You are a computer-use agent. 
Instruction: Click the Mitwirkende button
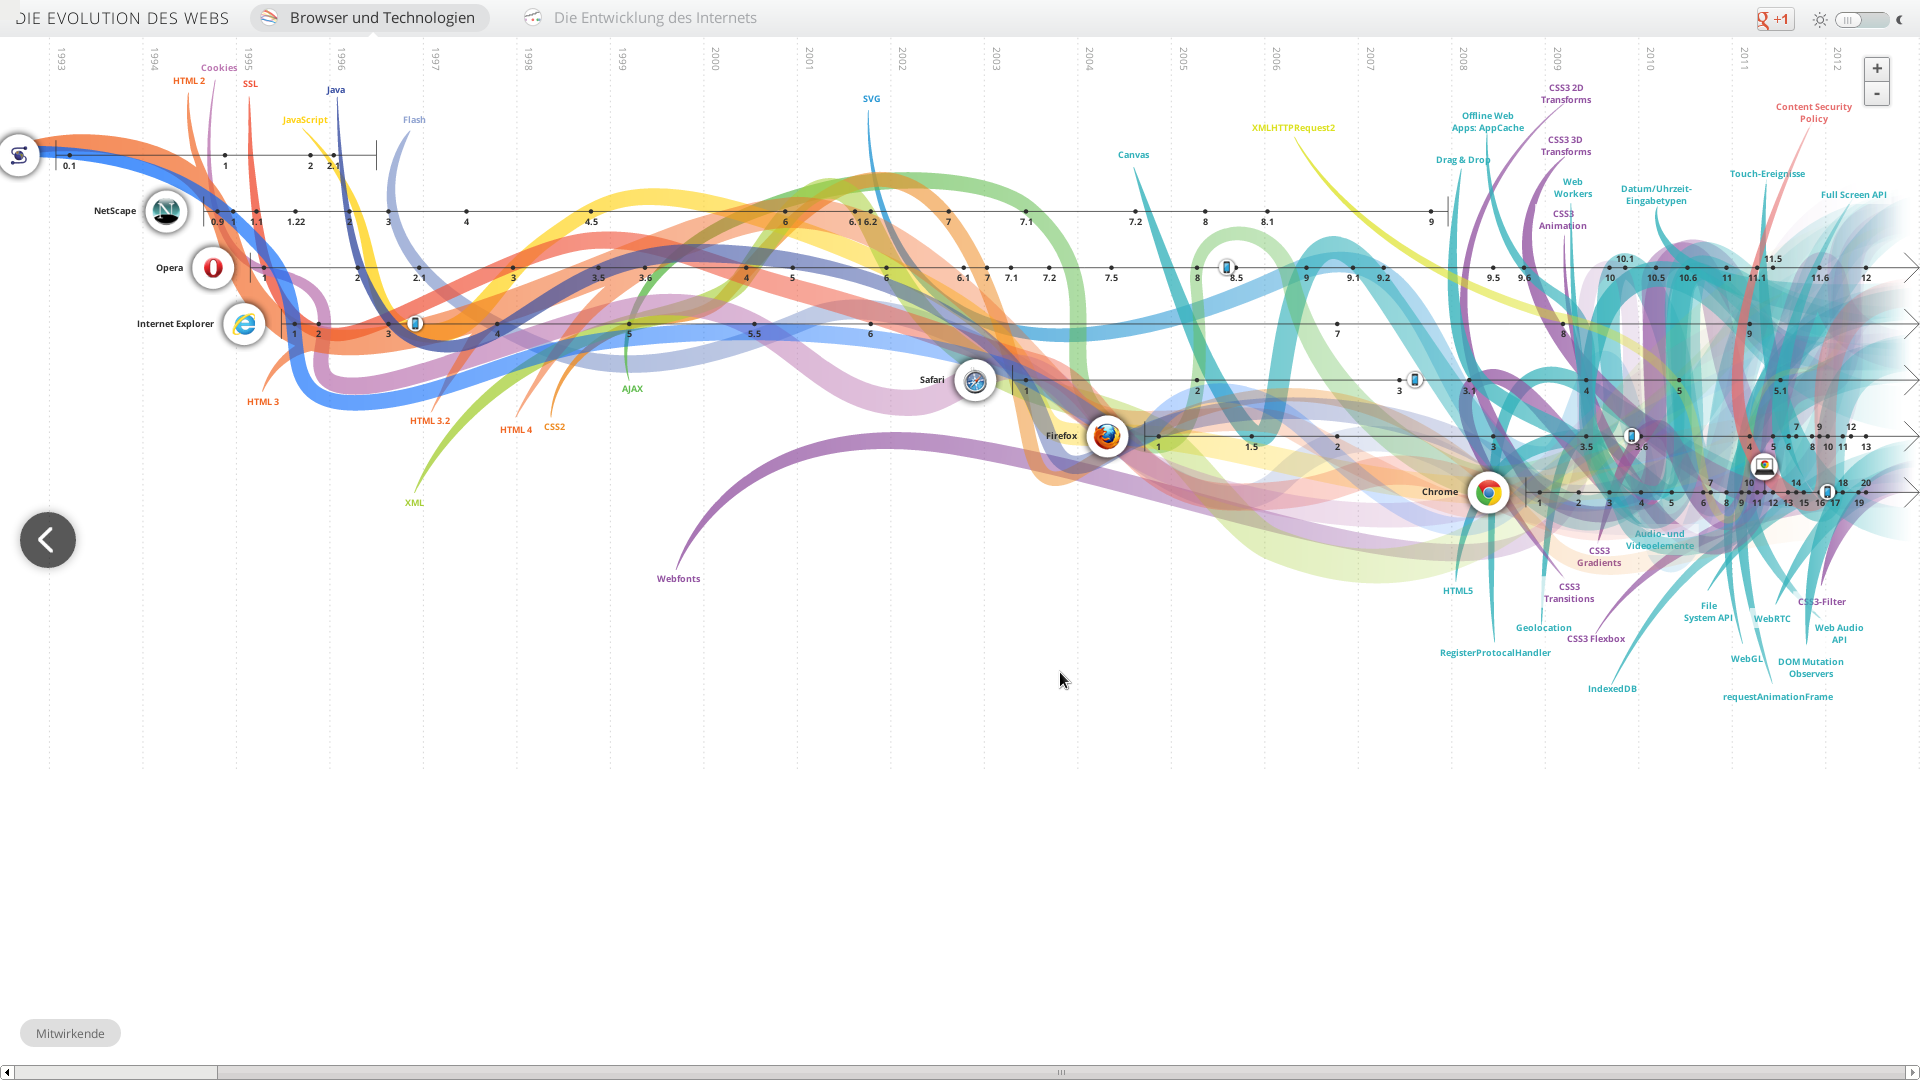pyautogui.click(x=70, y=1033)
